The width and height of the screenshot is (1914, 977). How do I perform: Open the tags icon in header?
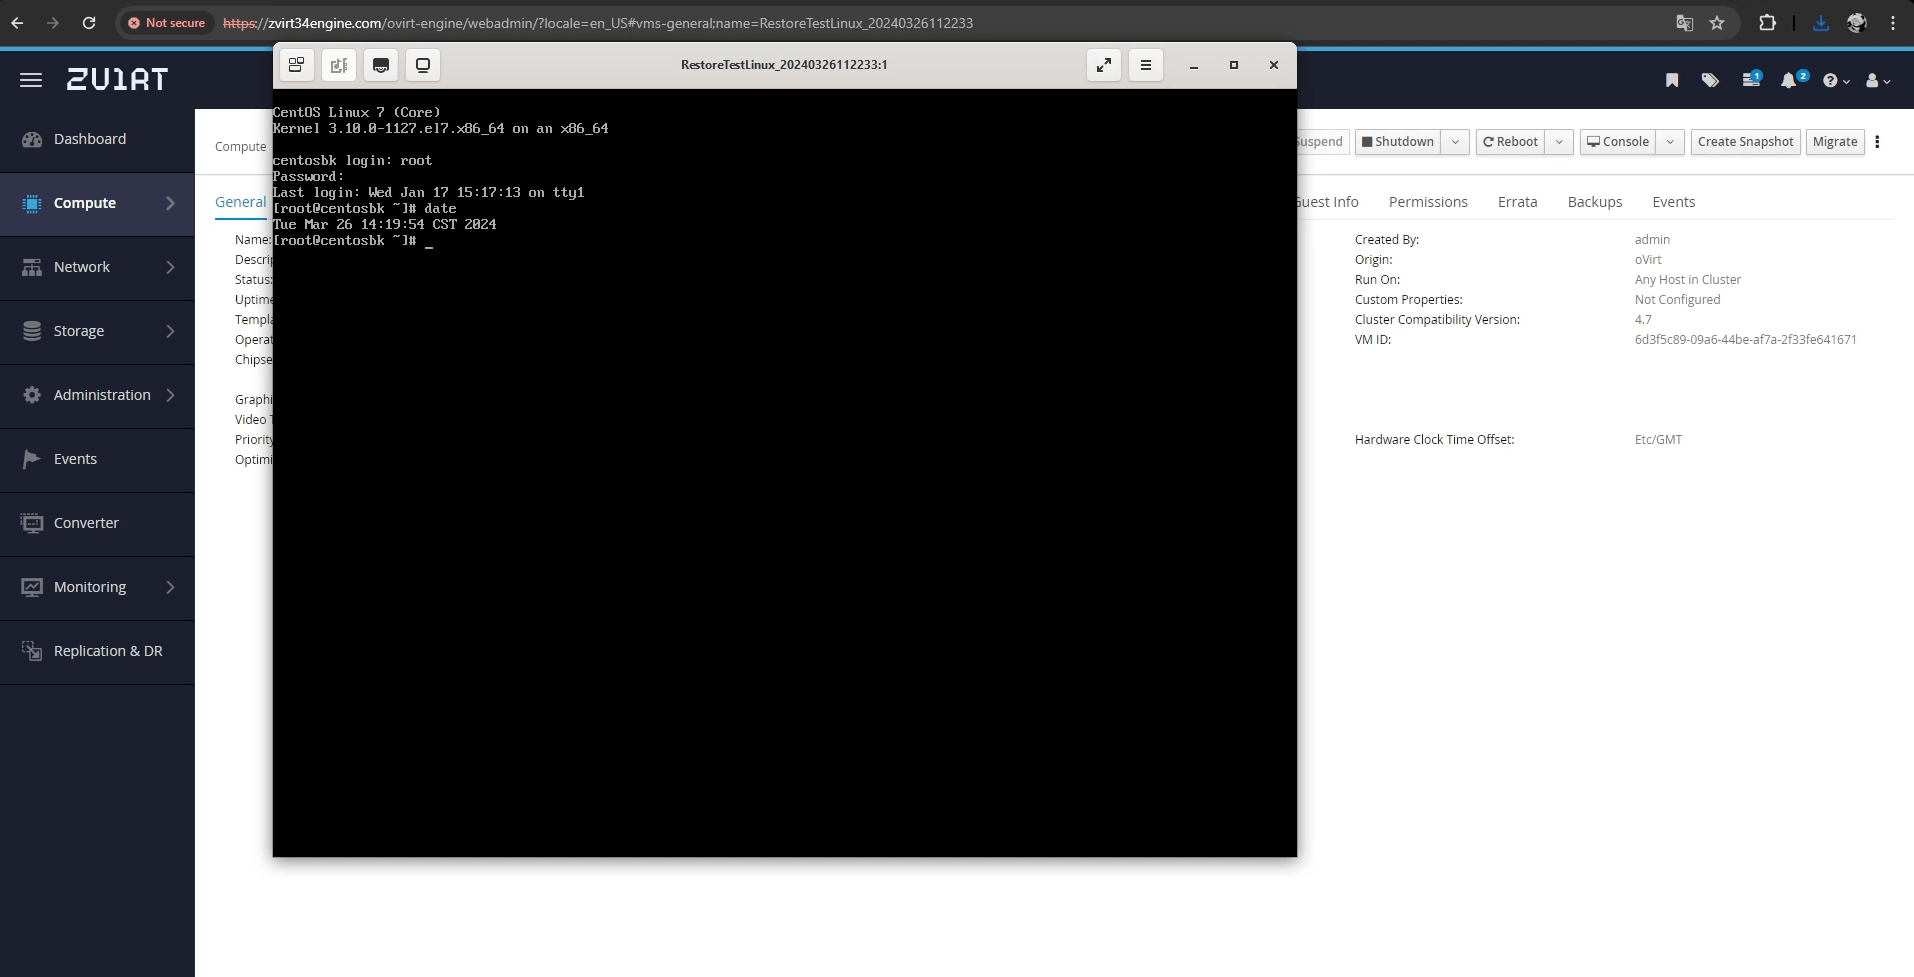pyautogui.click(x=1710, y=80)
